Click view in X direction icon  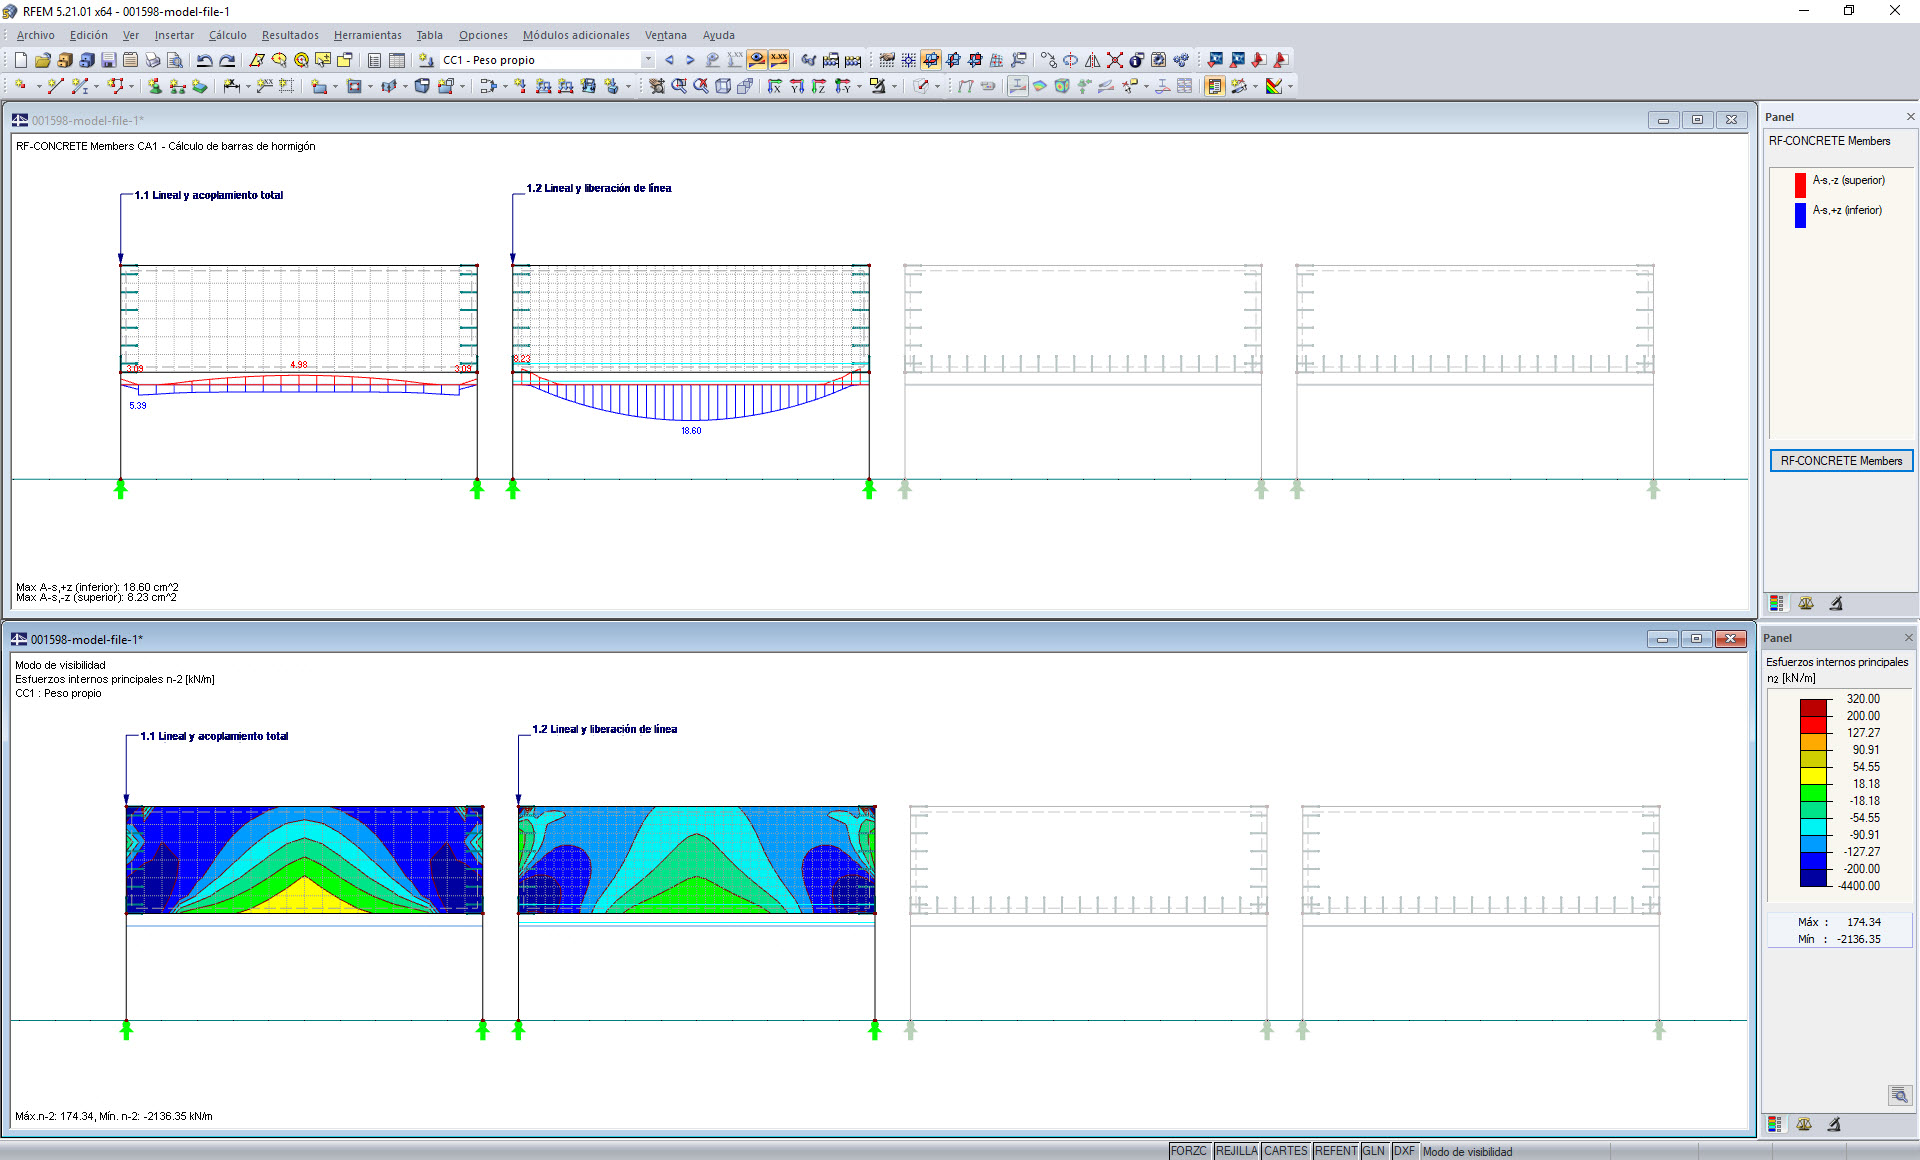click(x=774, y=86)
